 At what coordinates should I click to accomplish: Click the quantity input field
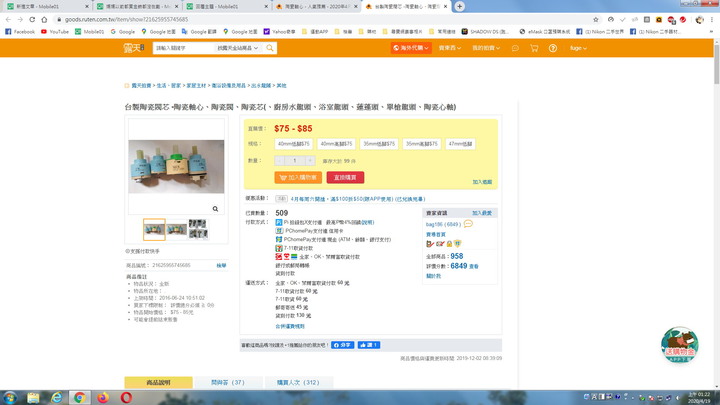[x=295, y=160]
